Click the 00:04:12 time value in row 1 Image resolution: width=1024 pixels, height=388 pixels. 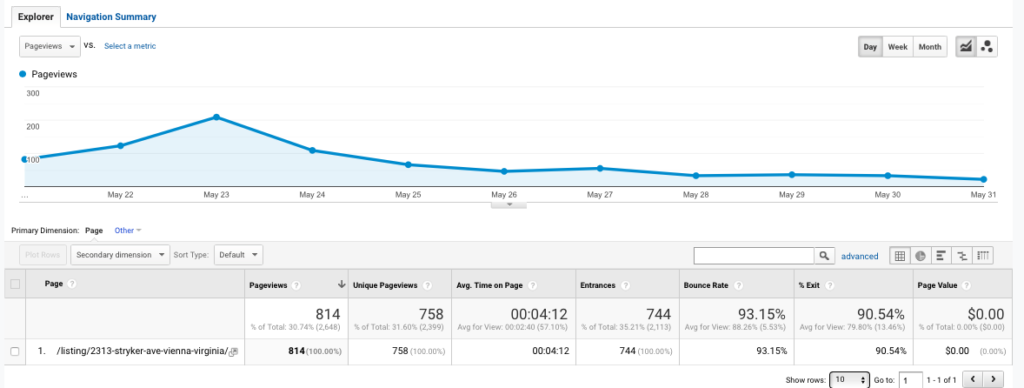pos(551,351)
